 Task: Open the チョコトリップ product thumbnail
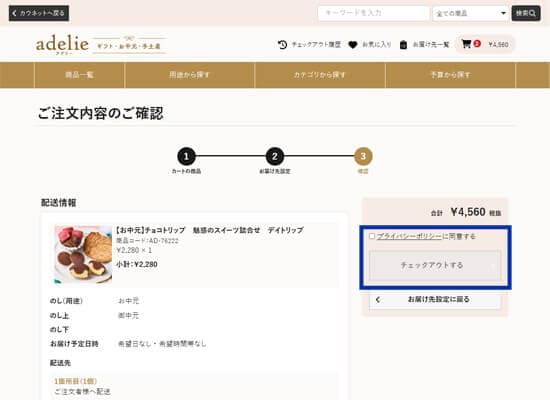click(83, 254)
